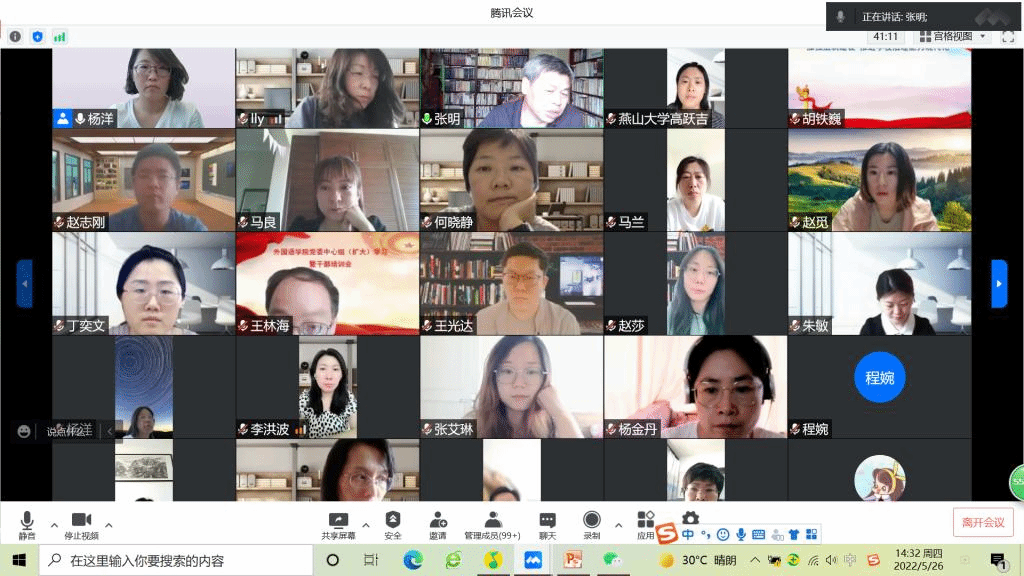The height and width of the screenshot is (576, 1024).
Task: Open Manage Members (99+) panel
Action: point(492,522)
